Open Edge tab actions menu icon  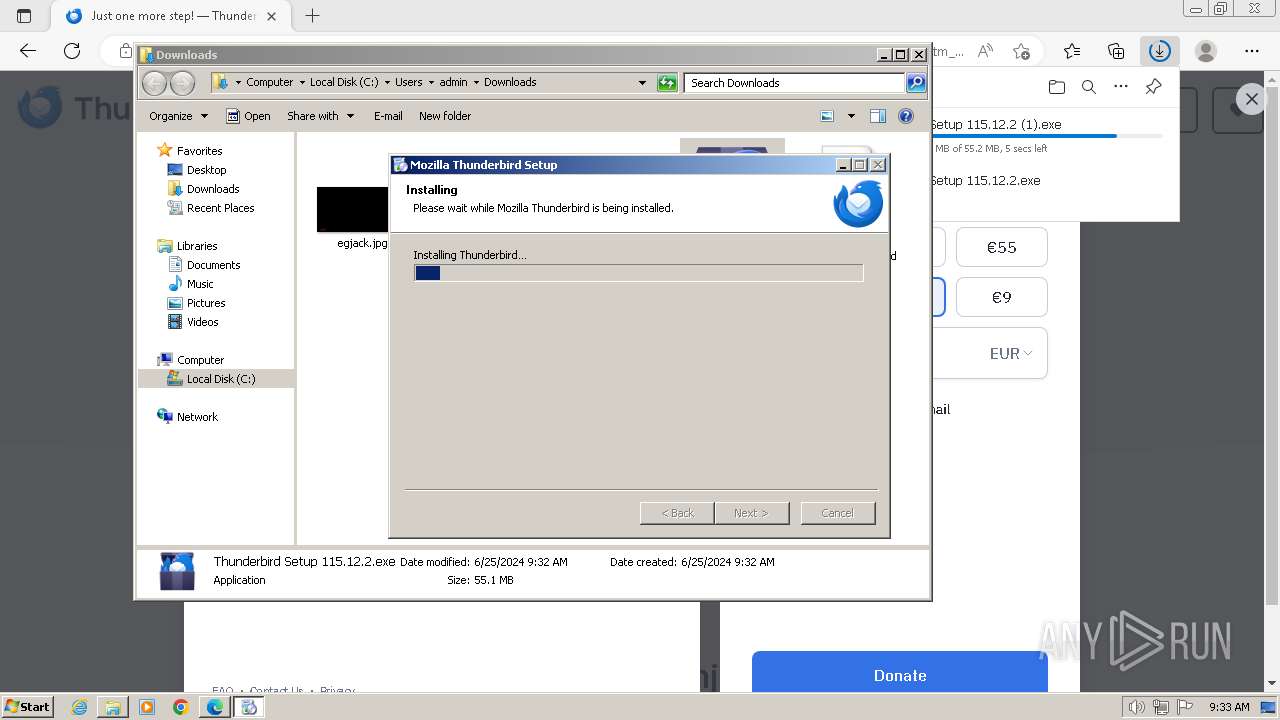coord(24,16)
